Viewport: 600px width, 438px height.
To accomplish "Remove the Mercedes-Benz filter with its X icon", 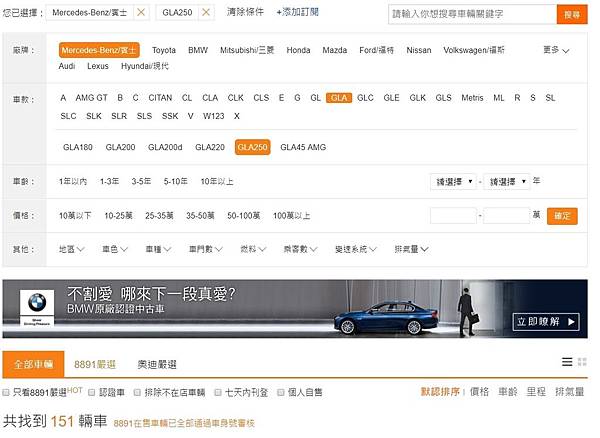I will point(141,13).
